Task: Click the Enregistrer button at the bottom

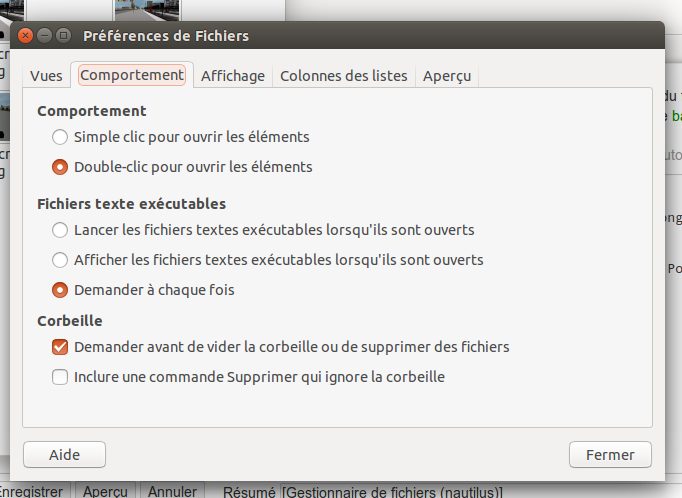Action: click(33, 492)
